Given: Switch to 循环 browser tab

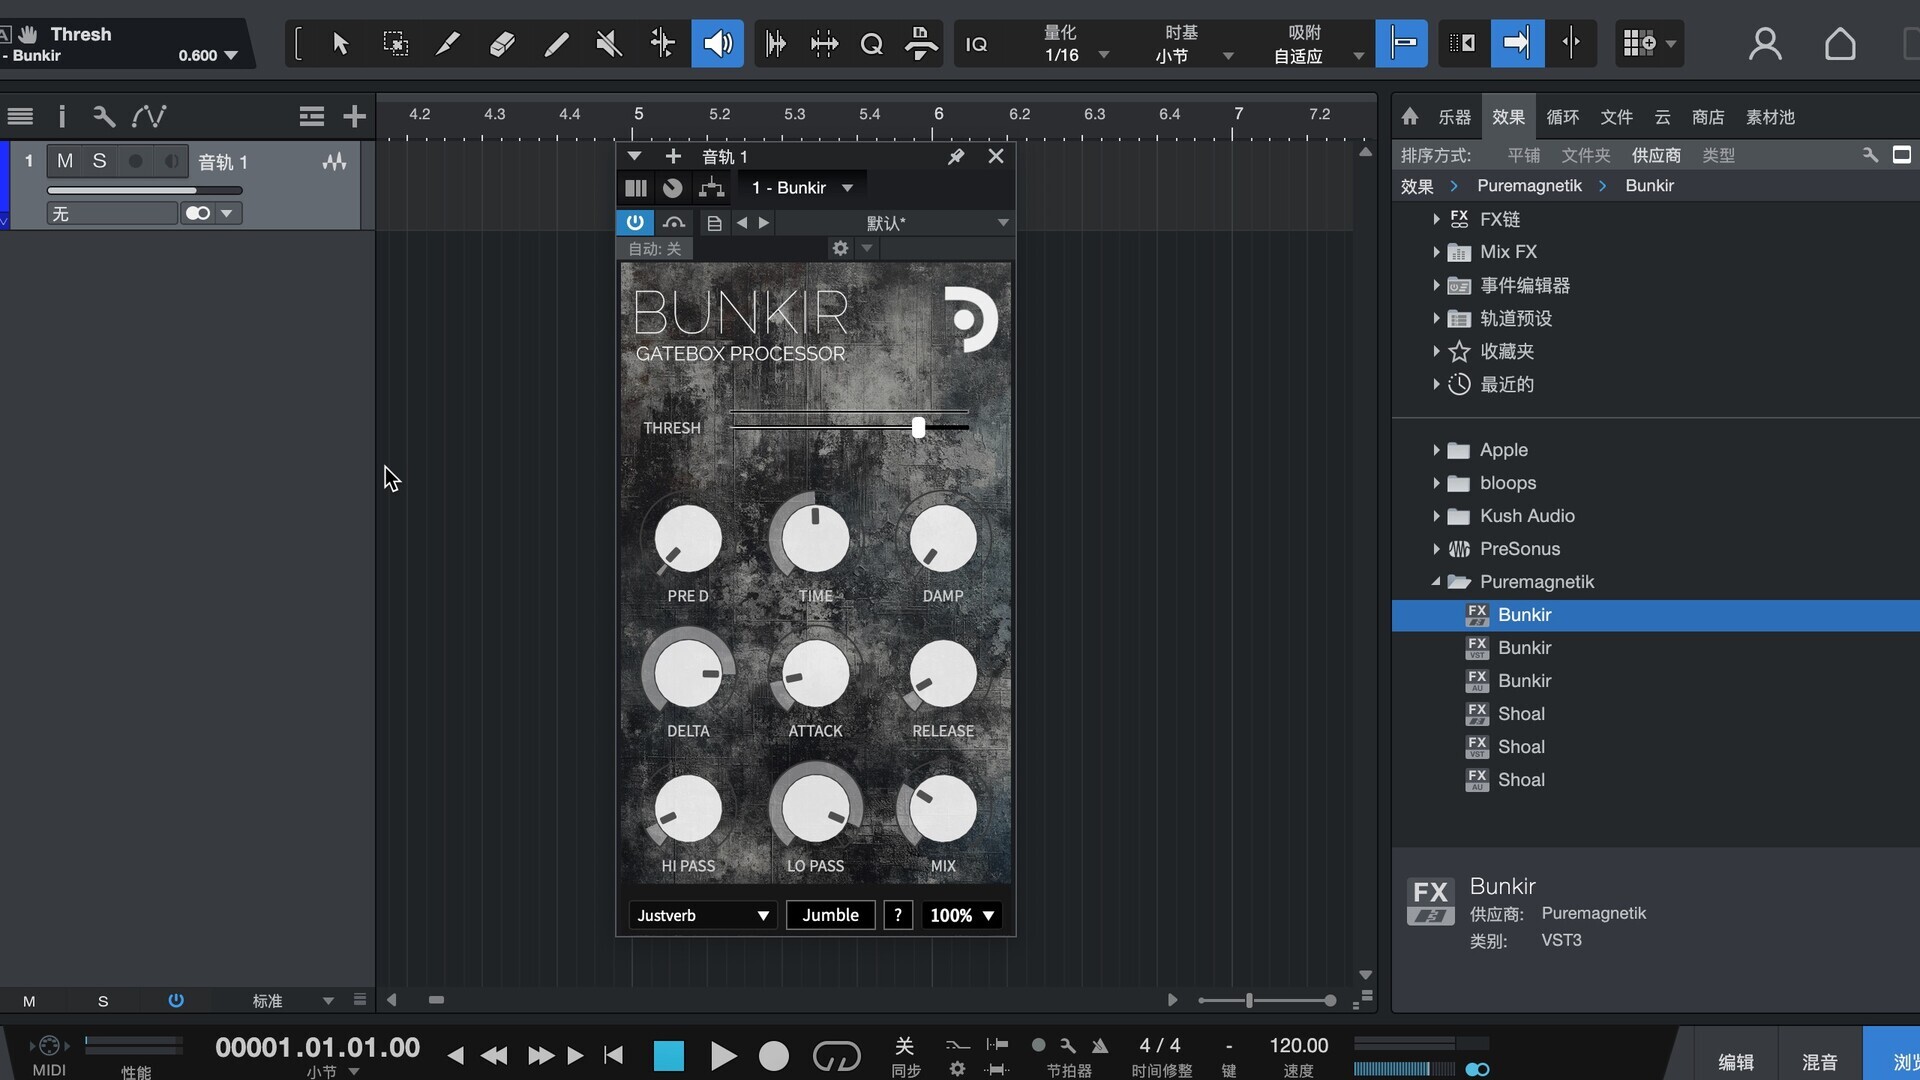Looking at the screenshot, I should point(1562,117).
